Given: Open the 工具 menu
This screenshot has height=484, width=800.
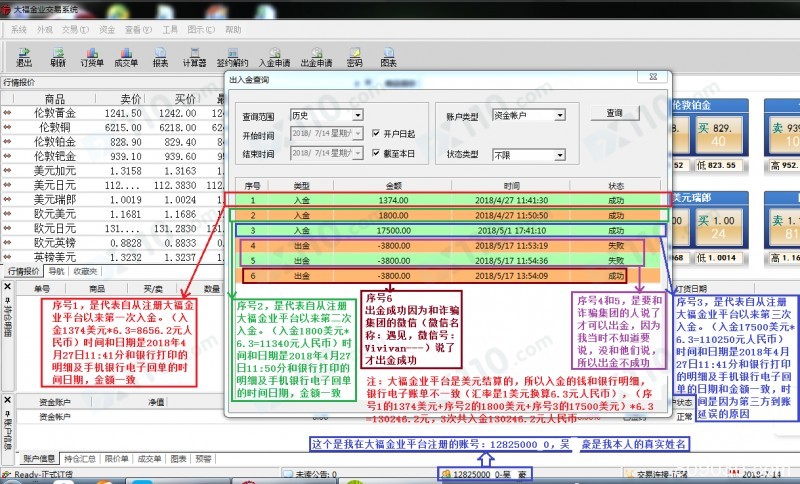Looking at the screenshot, I should coord(170,30).
